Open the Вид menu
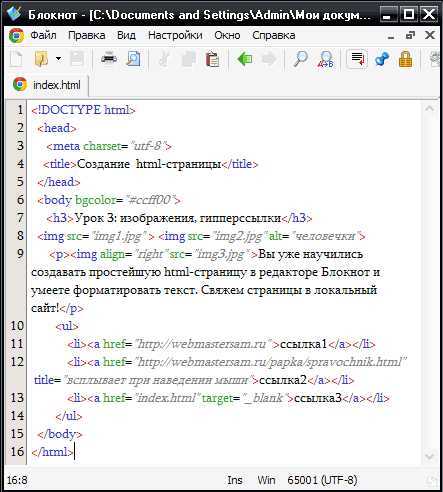 coord(126,35)
